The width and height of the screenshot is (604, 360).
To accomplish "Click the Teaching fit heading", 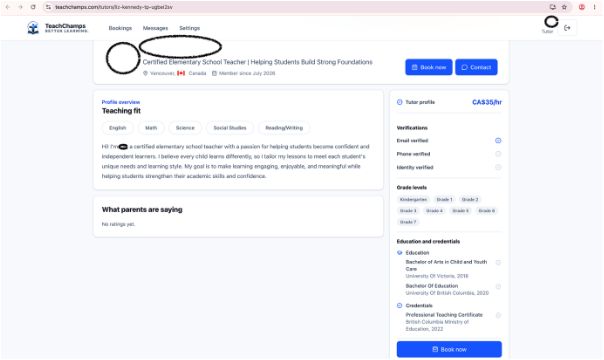I will (121, 111).
